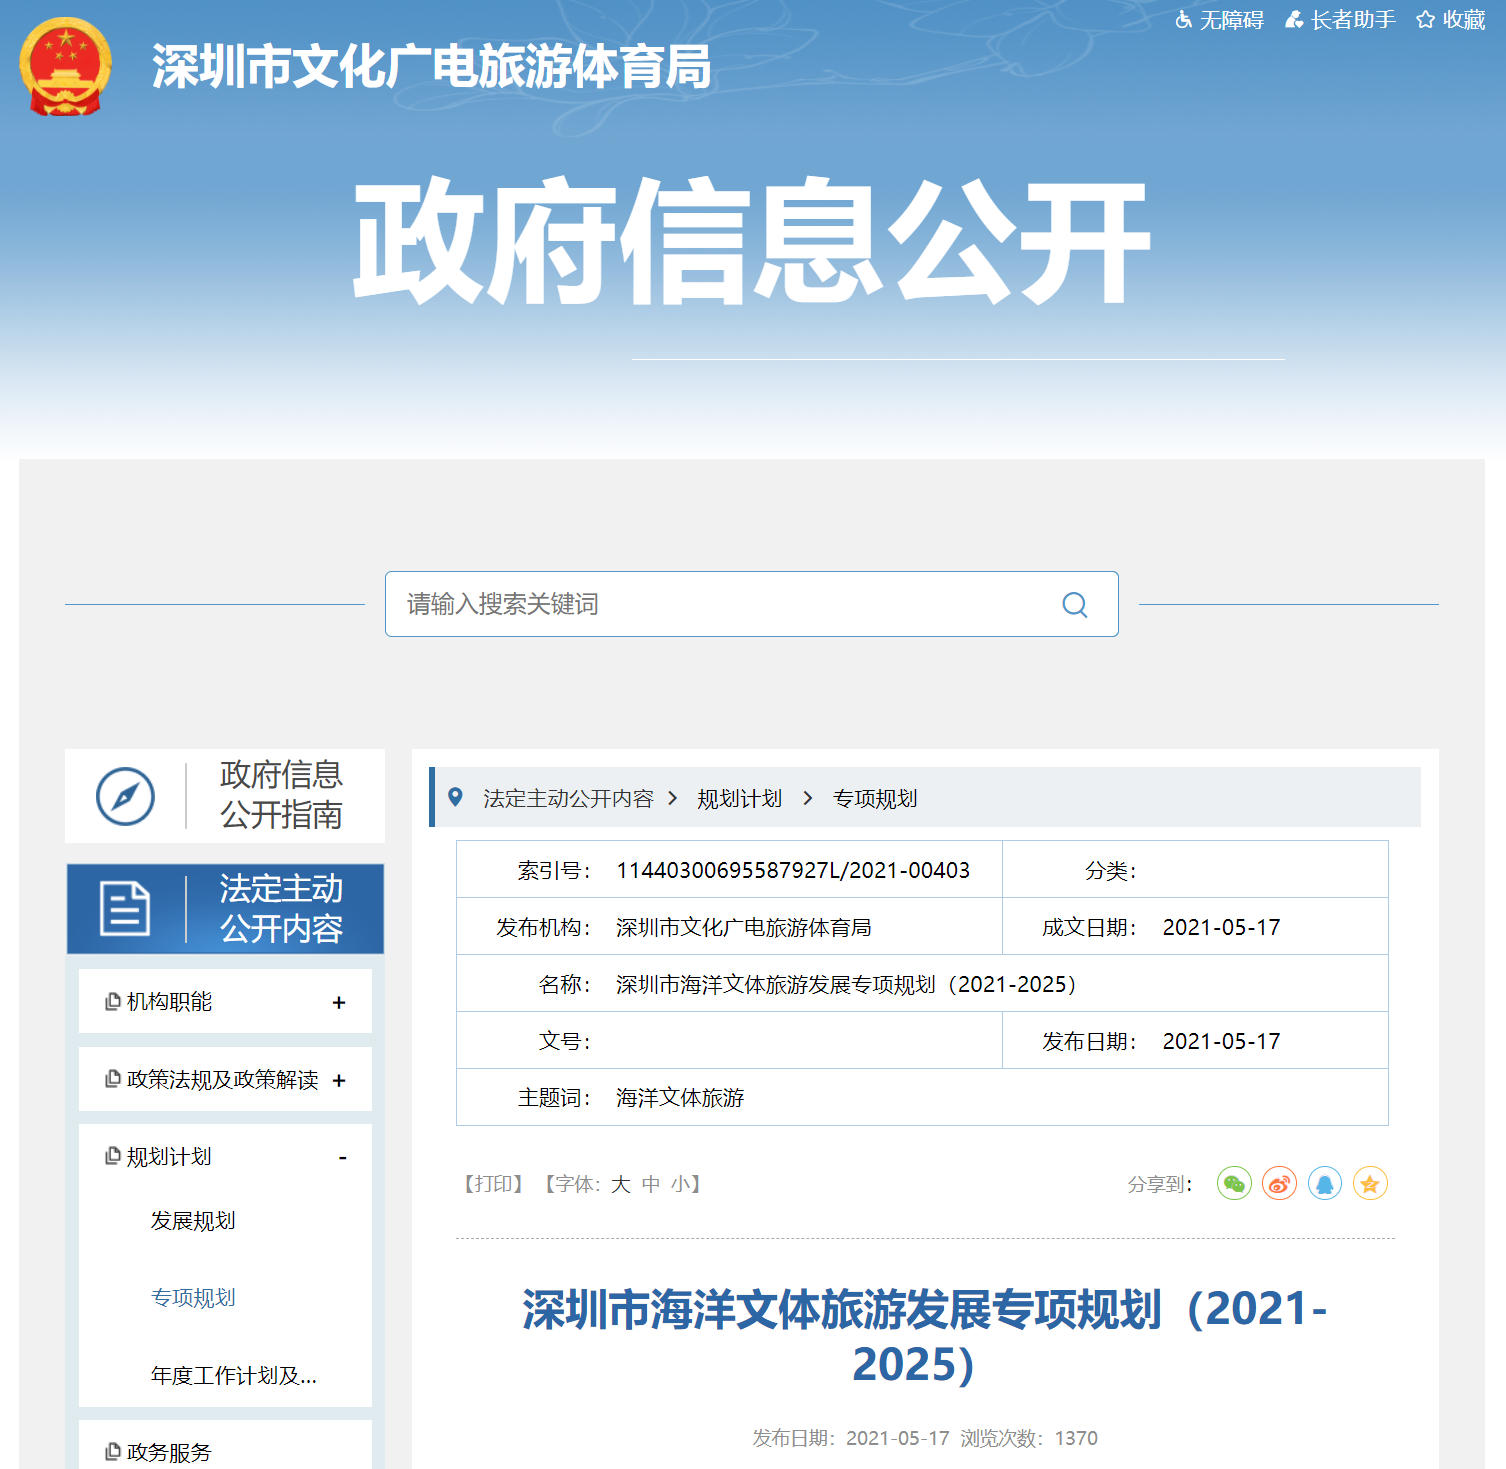The width and height of the screenshot is (1506, 1469).
Task: Click the national emblem logo
Action: 65,67
